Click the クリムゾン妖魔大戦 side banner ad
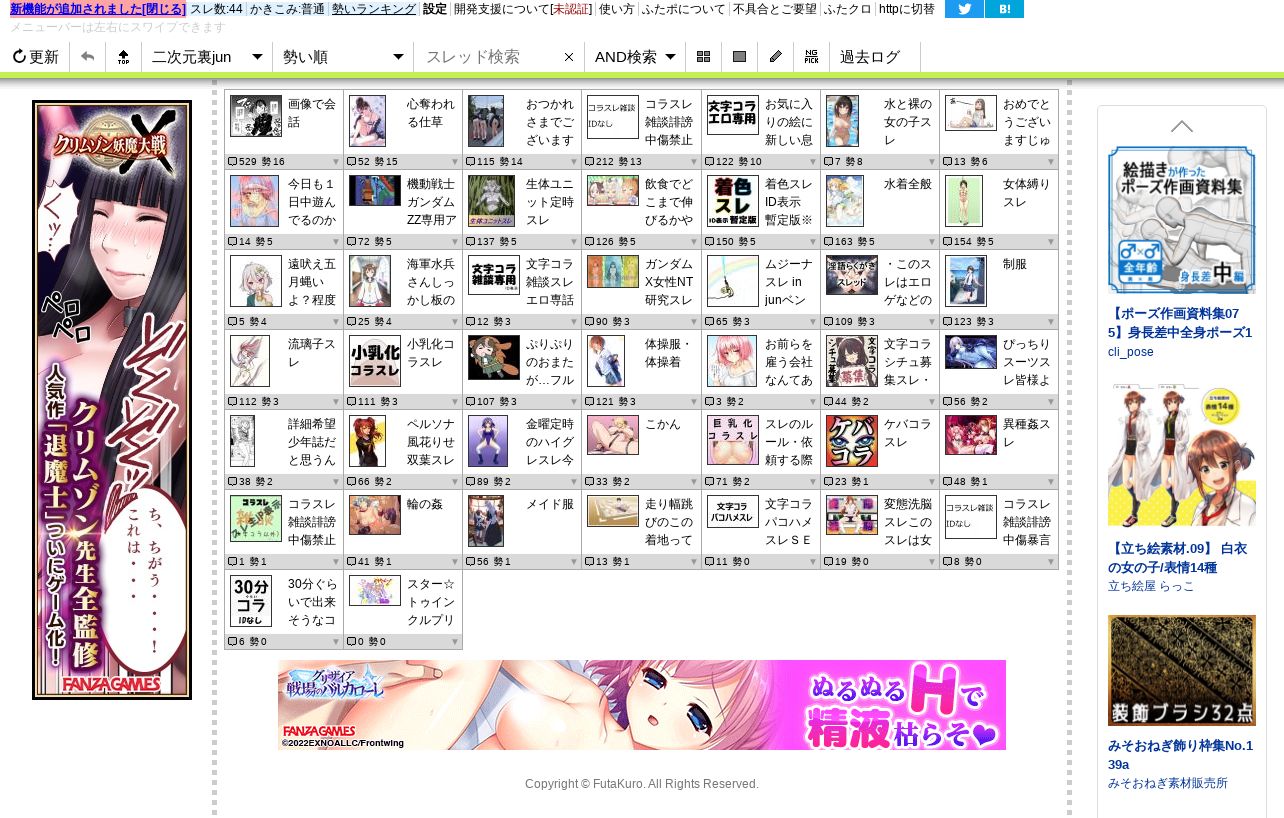 pyautogui.click(x=112, y=400)
